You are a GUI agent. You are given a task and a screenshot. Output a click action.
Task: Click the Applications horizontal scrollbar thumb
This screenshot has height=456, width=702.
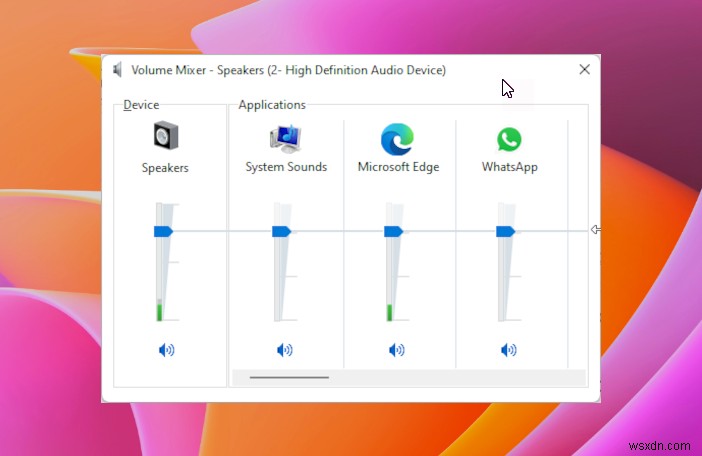click(289, 377)
